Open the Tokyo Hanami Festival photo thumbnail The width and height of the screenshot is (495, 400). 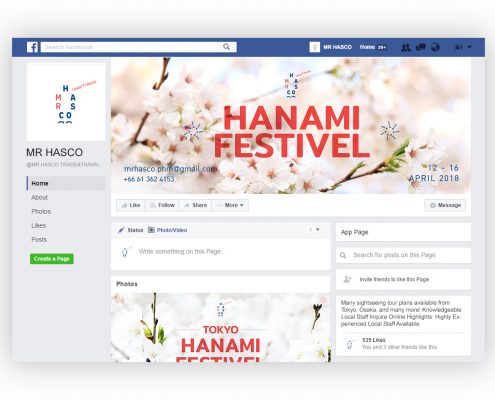pos(221,327)
